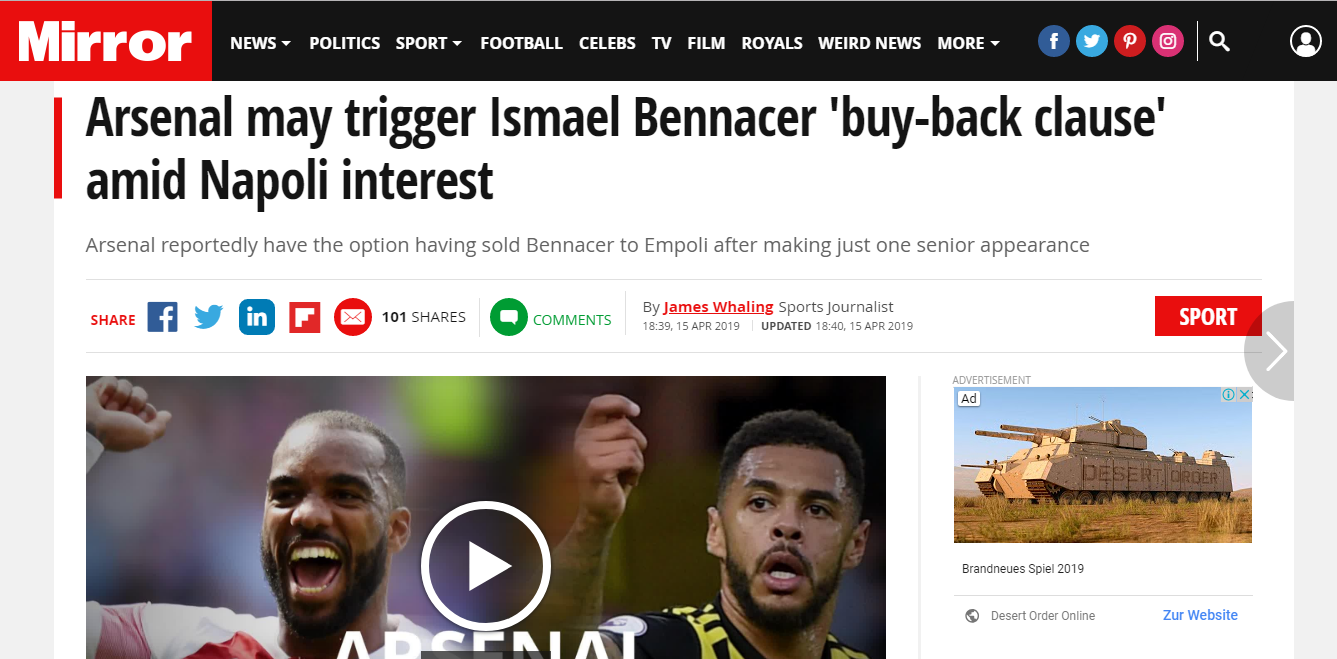The image size is (1337, 659).
Task: Open the user account profile icon
Action: [1305, 41]
